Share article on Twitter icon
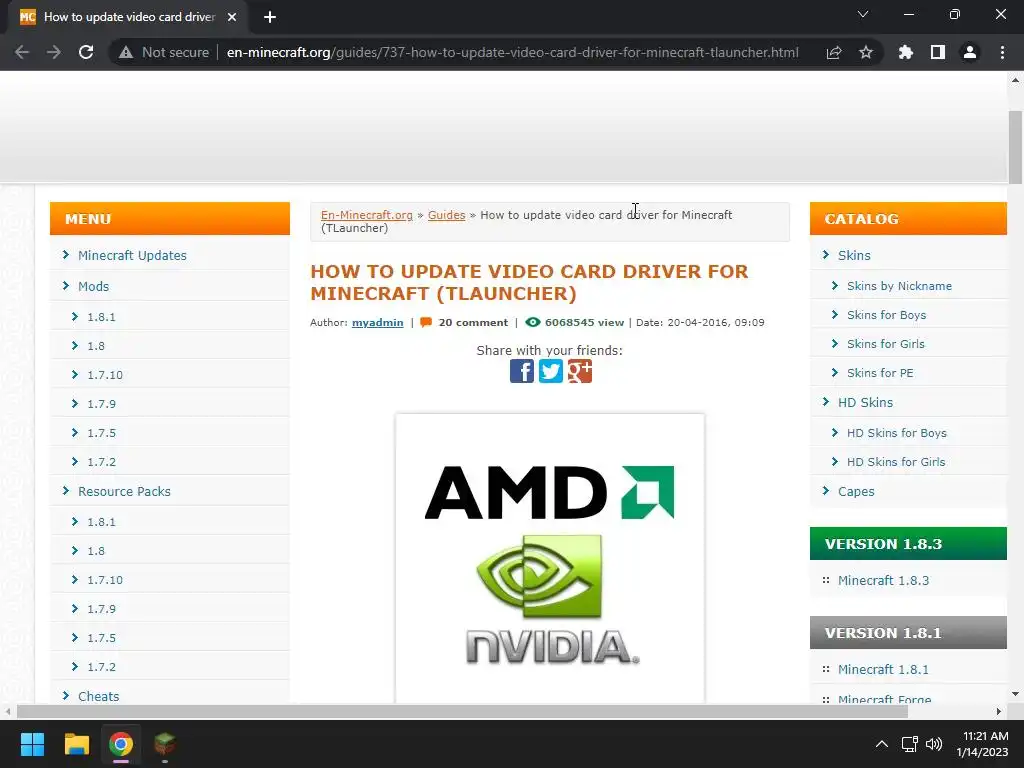Image resolution: width=1024 pixels, height=768 pixels. point(551,371)
